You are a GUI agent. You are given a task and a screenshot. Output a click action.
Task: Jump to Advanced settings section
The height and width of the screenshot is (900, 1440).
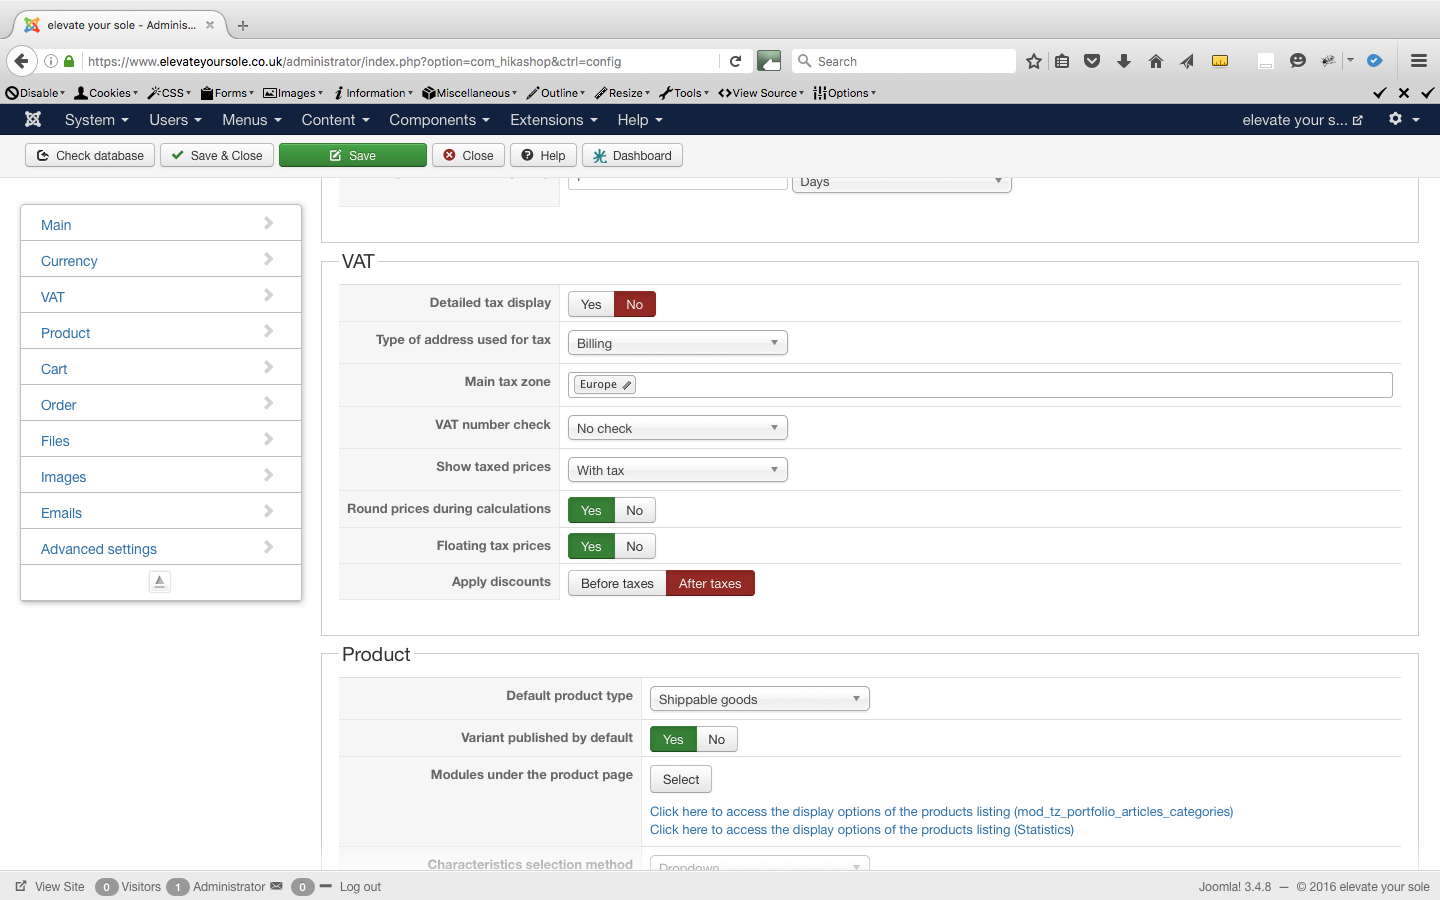point(161,549)
